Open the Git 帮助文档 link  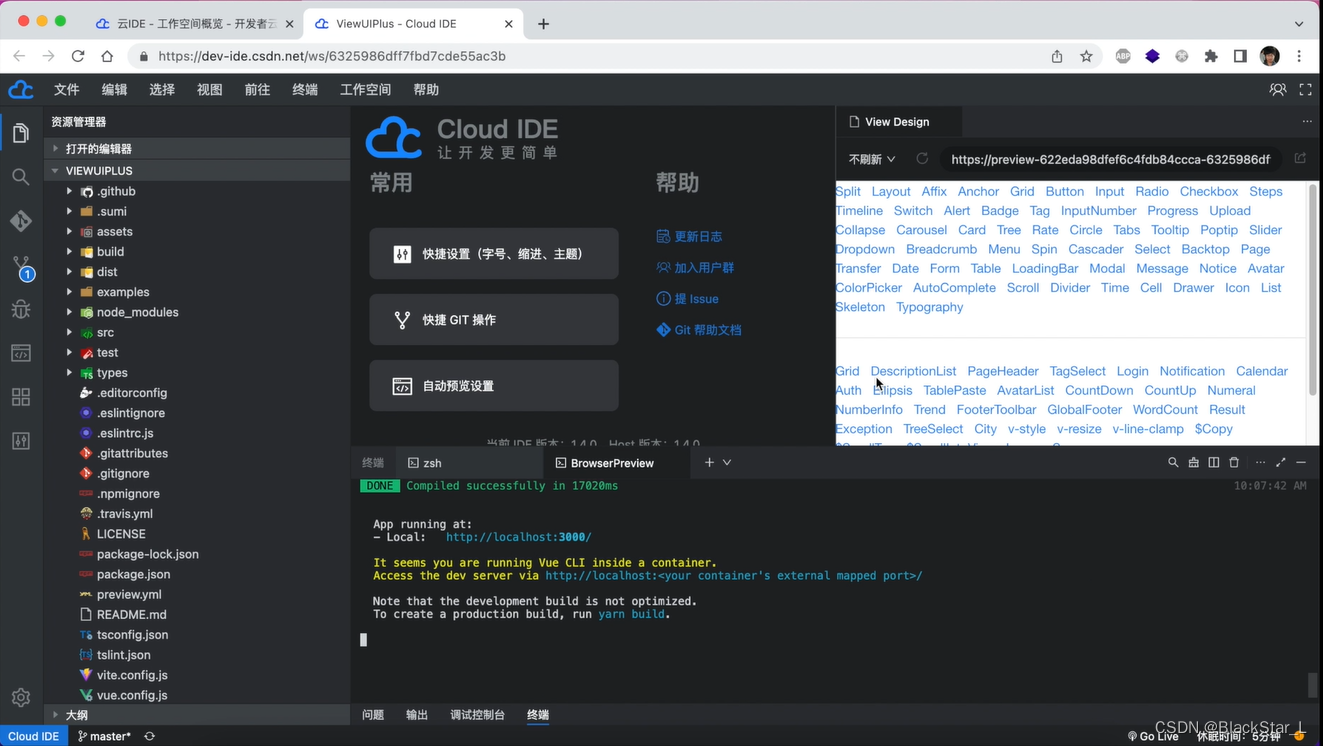[x=699, y=330]
